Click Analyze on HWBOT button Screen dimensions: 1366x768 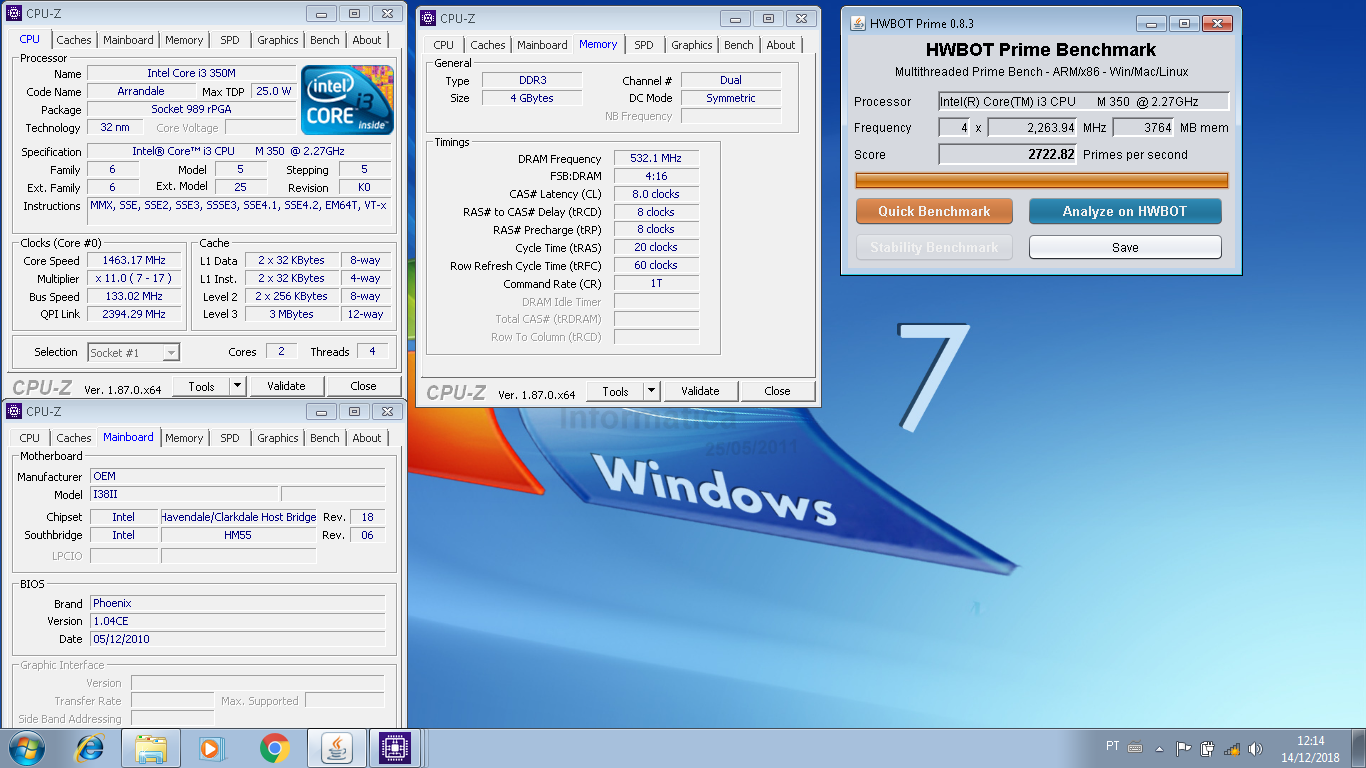[1125, 211]
